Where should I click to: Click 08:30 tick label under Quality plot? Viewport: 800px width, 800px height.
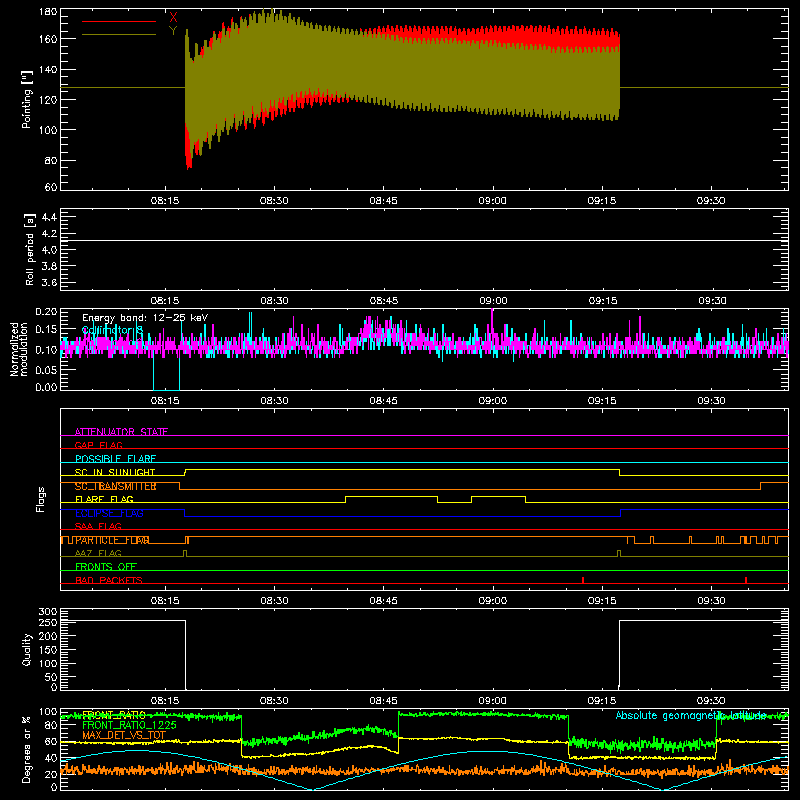(274, 701)
